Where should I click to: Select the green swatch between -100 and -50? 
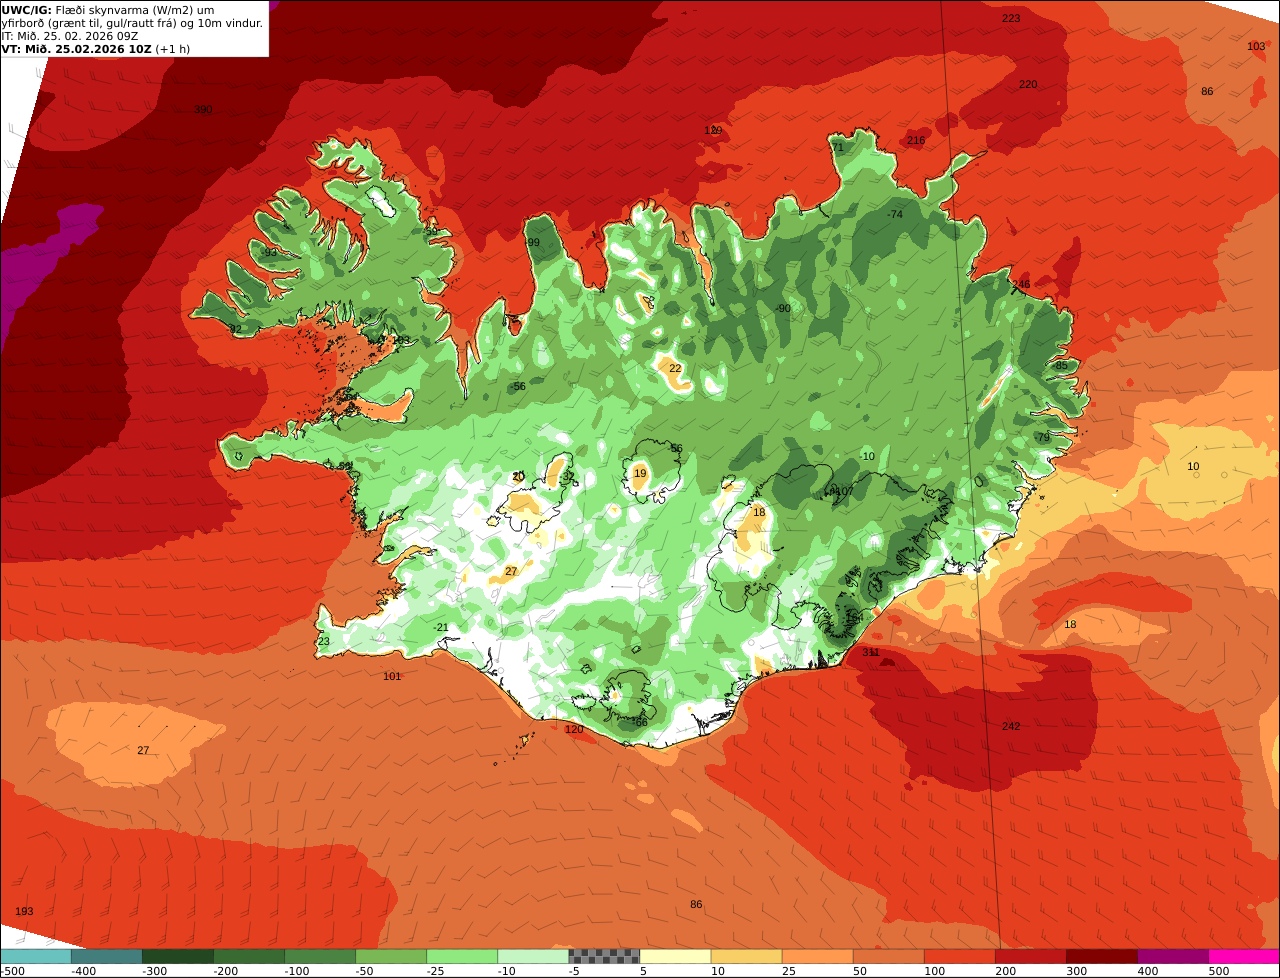320,956
